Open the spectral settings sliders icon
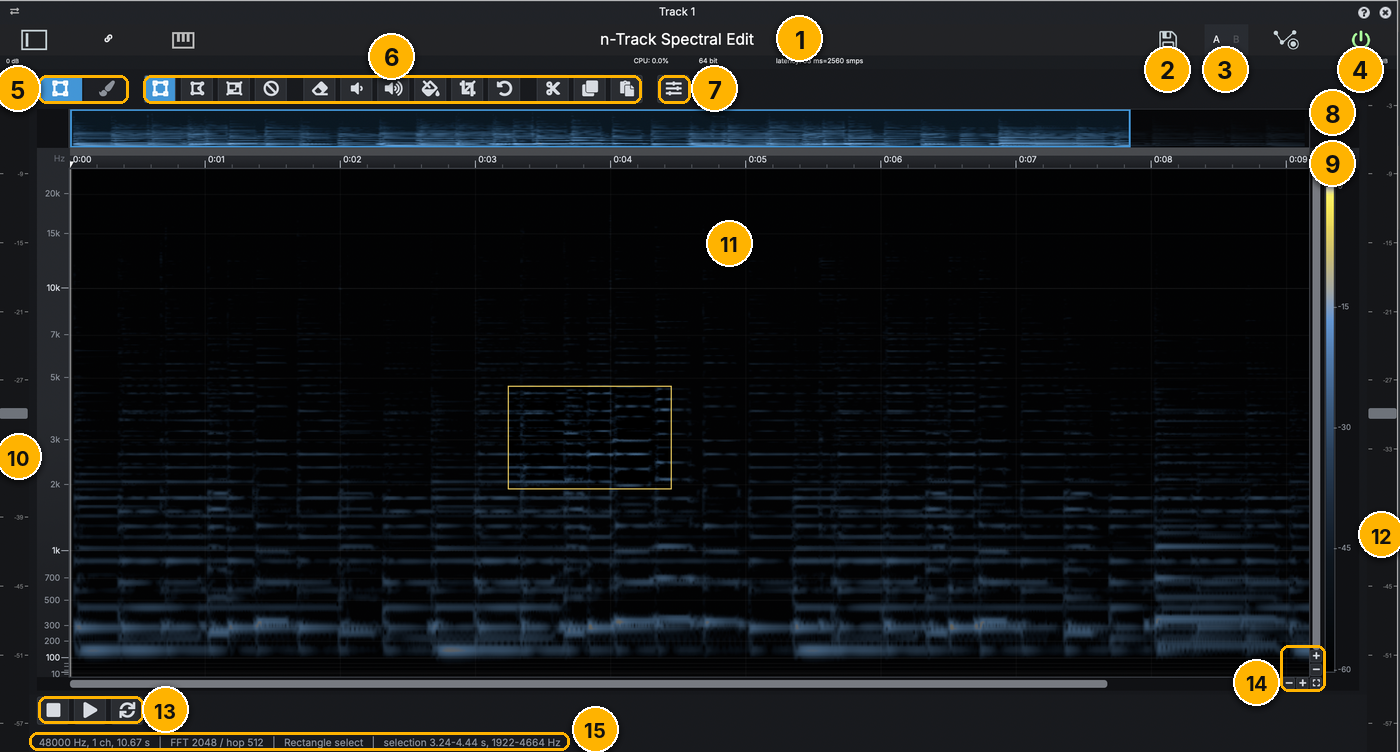The height and width of the screenshot is (752, 1400). 674,89
